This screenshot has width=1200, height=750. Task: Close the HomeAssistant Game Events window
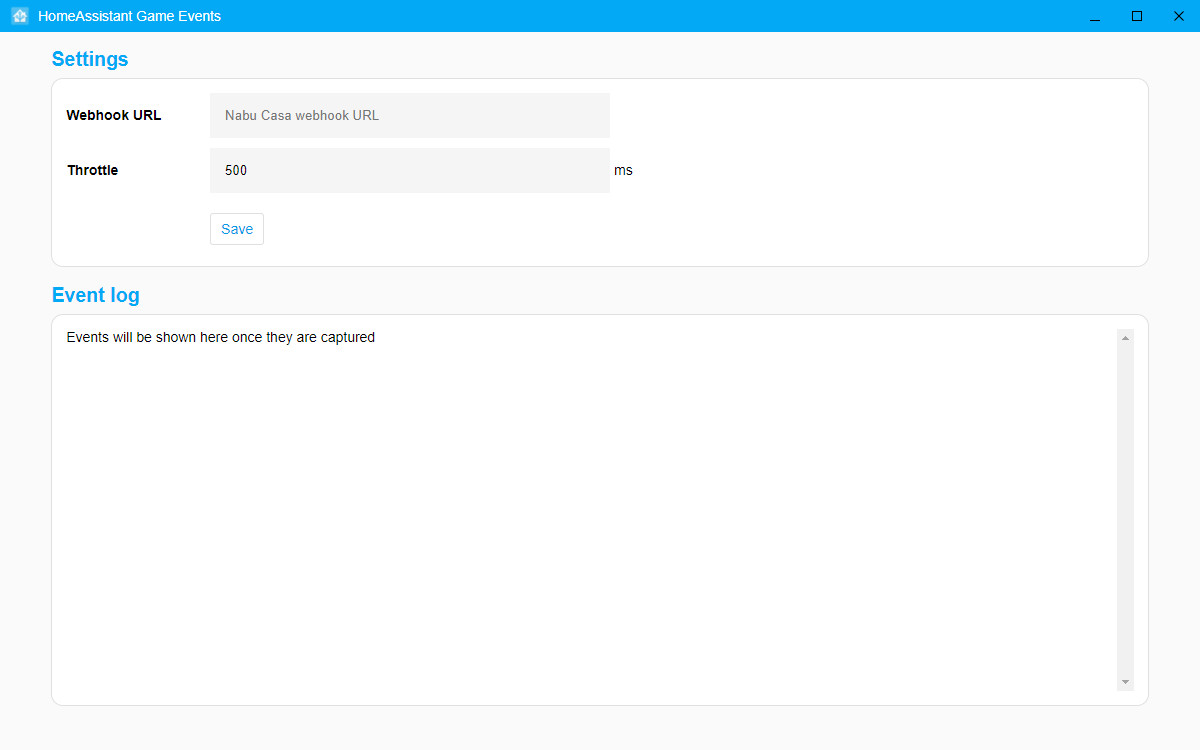(1178, 16)
